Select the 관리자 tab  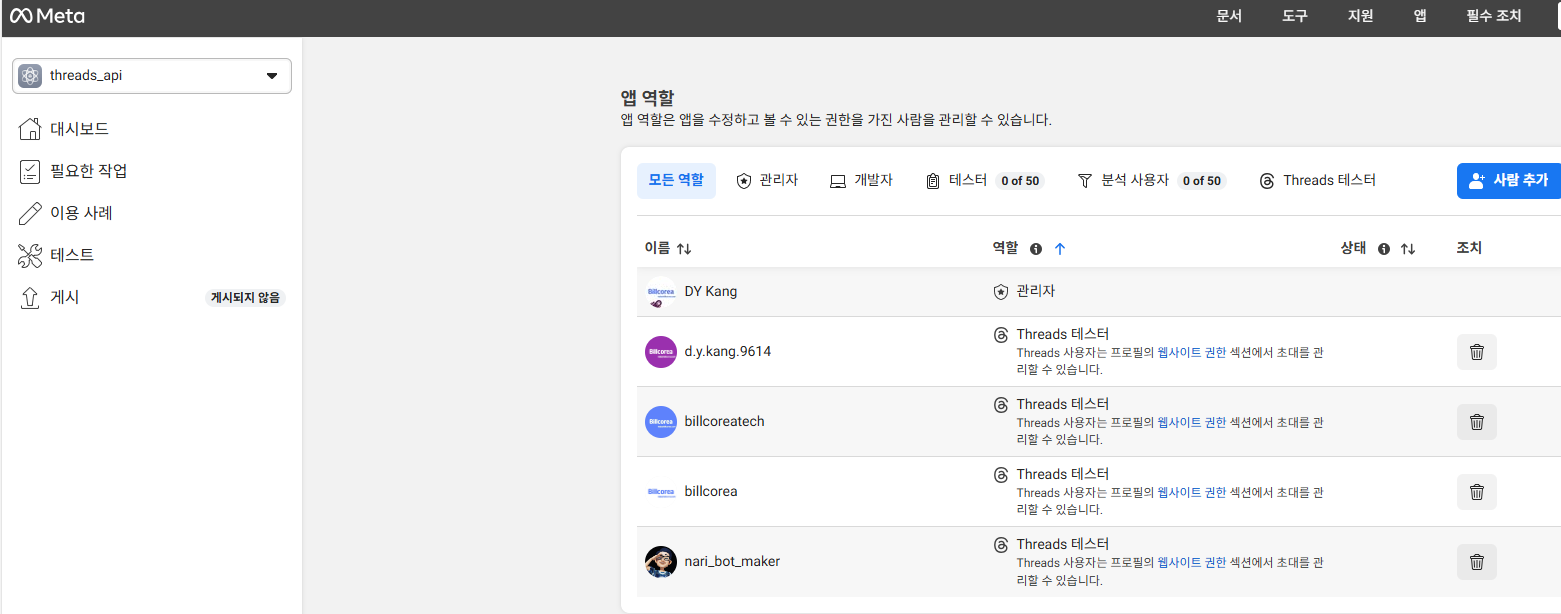click(767, 180)
